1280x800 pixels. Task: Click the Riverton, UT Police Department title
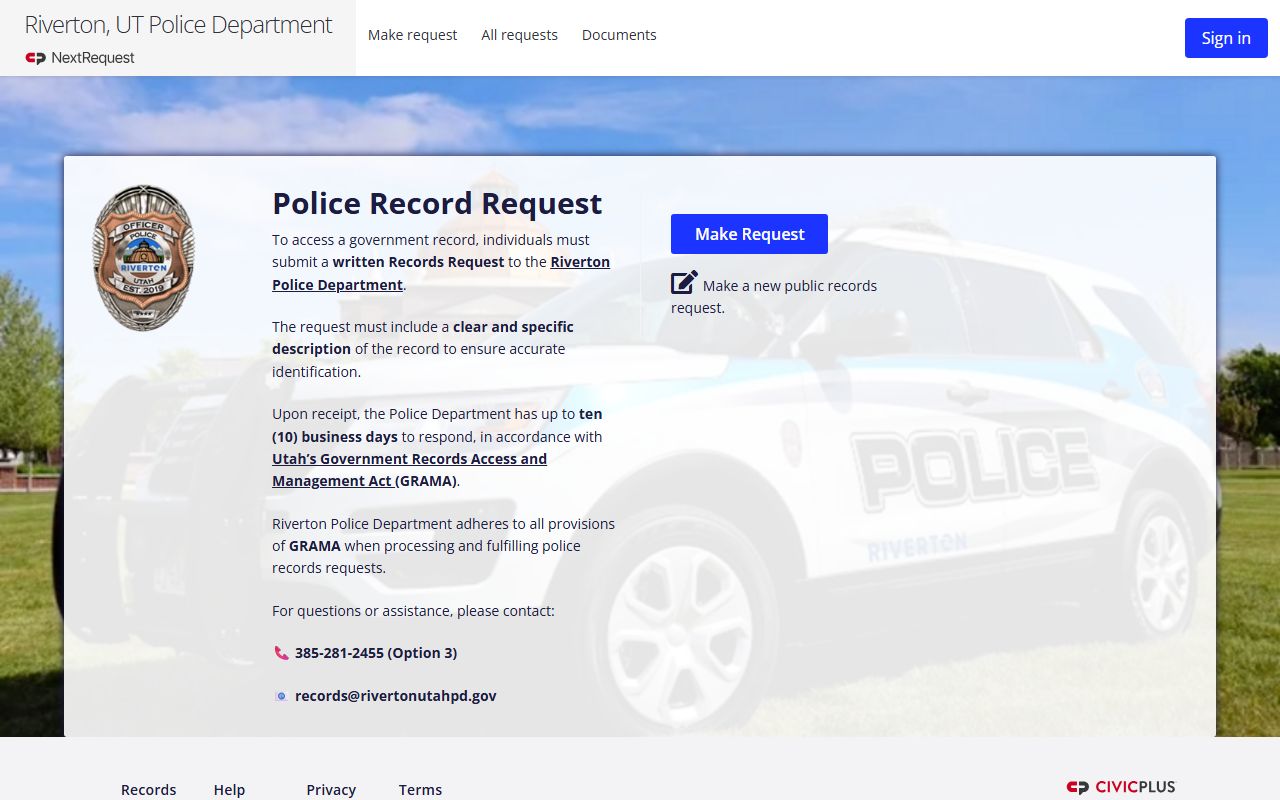[178, 25]
